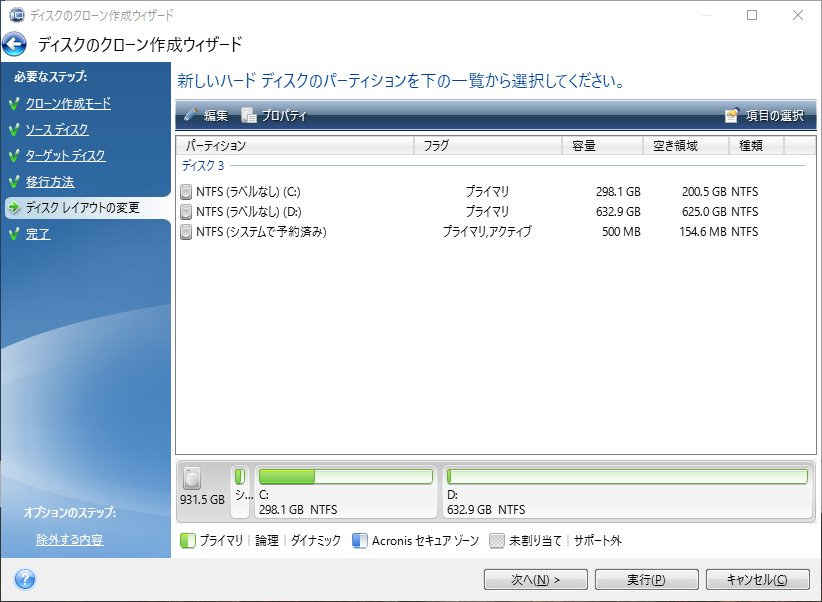
Task: Sort by the パーティション column header
Action: [295, 145]
